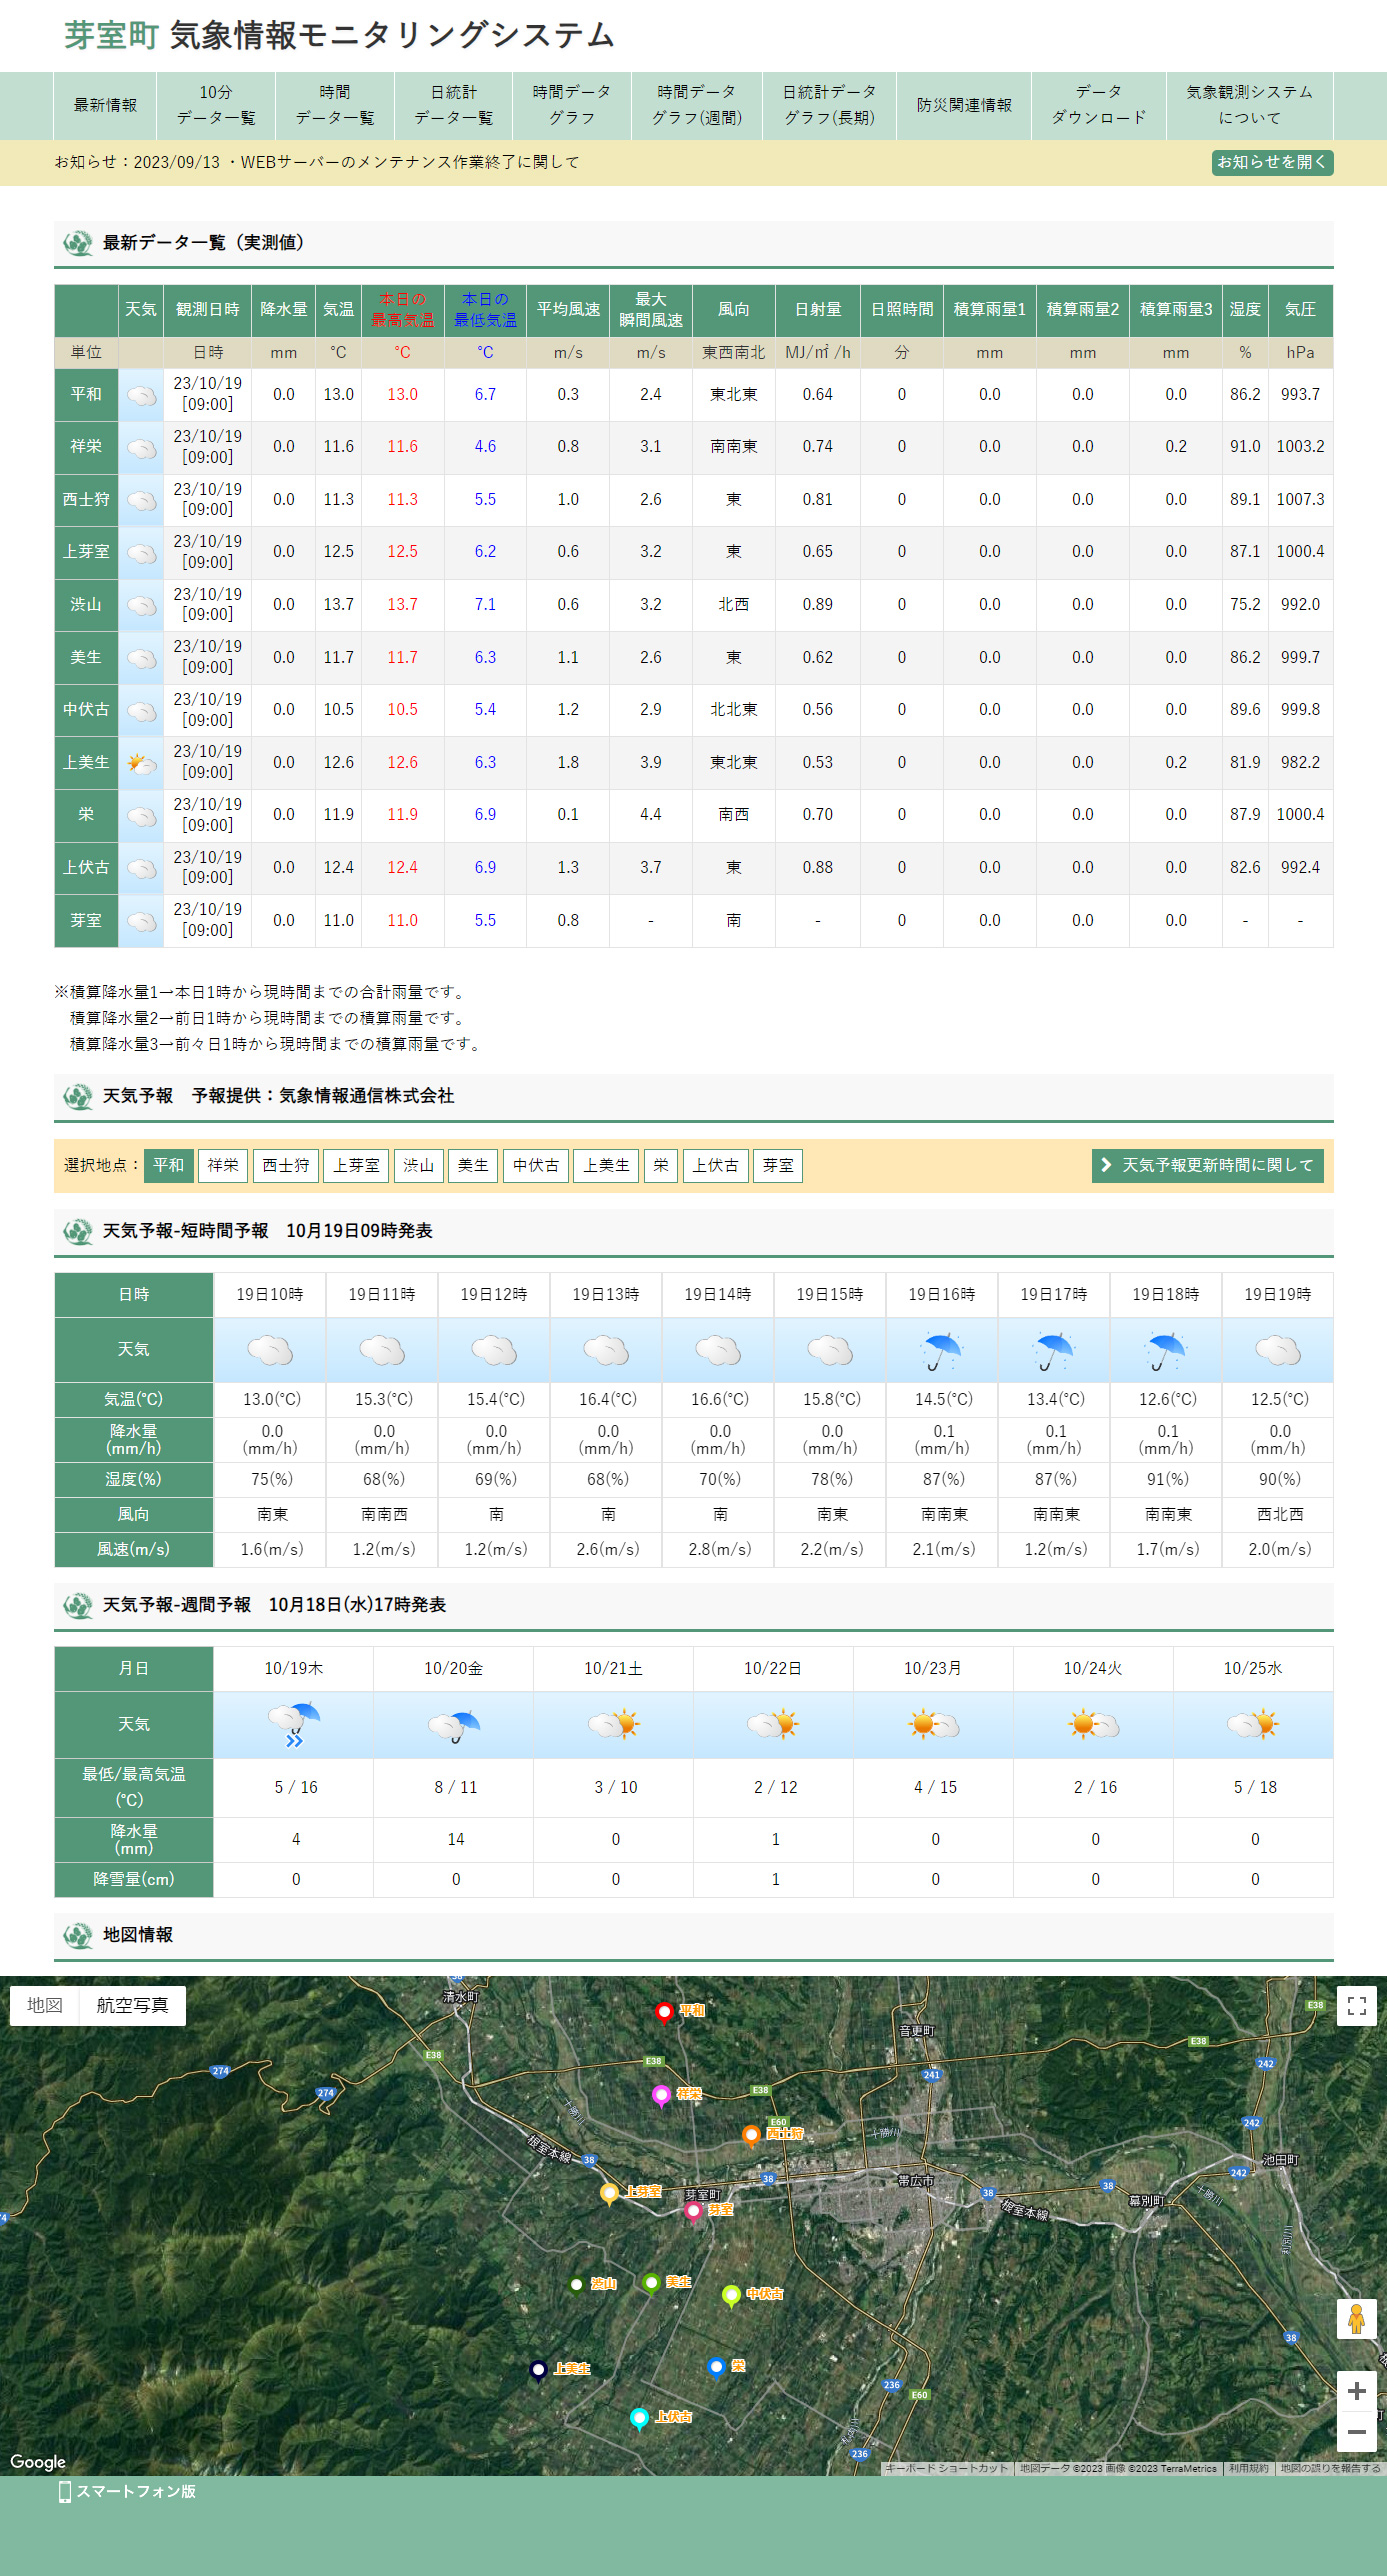
Task: Open 気象観測システムについて page
Action: 1250,105
